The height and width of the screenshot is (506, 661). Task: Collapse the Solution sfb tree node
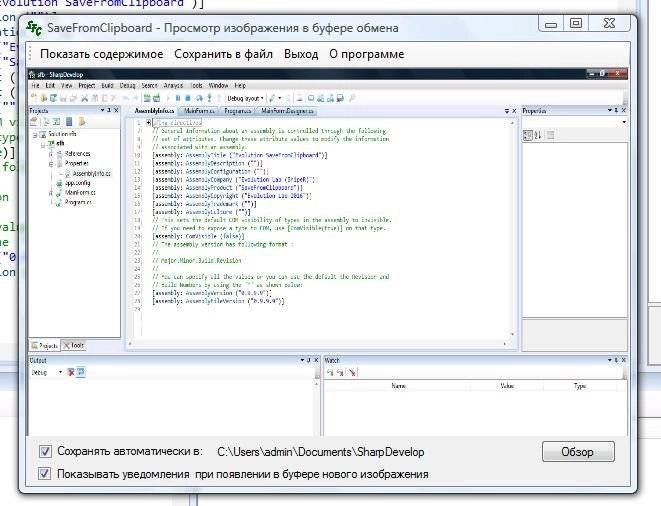35,135
